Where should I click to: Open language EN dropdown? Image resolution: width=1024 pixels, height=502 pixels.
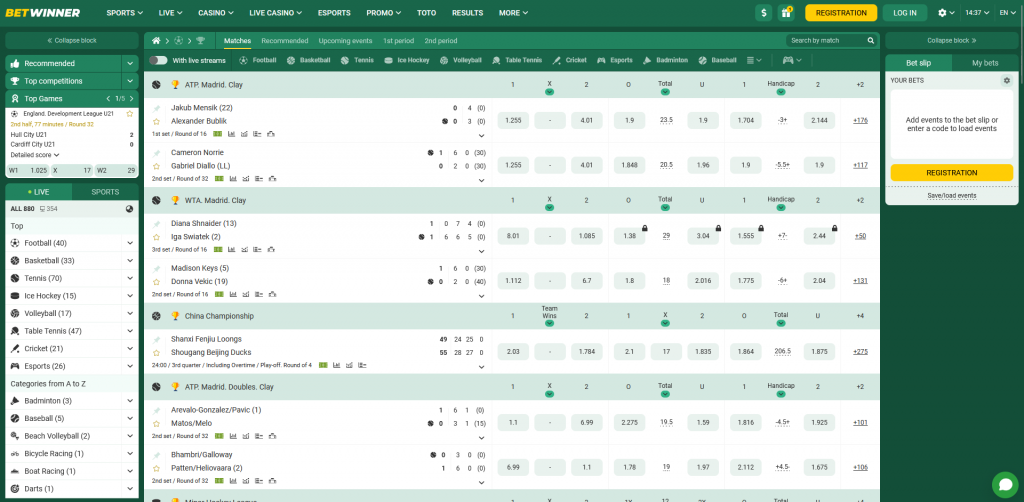[1008, 12]
